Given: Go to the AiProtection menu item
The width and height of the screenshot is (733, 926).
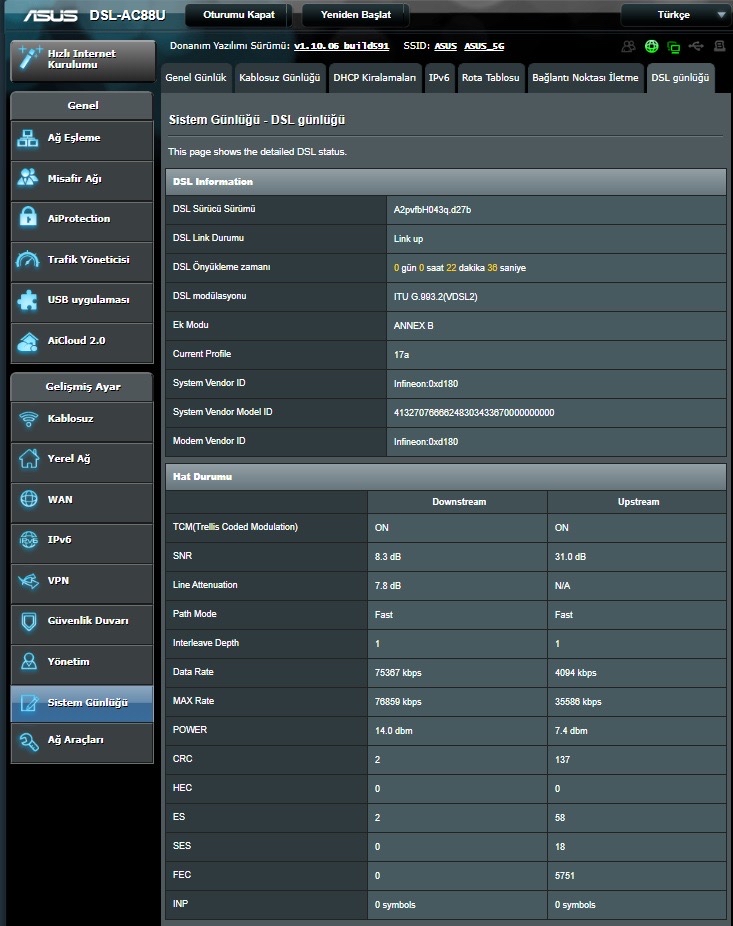Looking at the screenshot, I should pos(82,221).
